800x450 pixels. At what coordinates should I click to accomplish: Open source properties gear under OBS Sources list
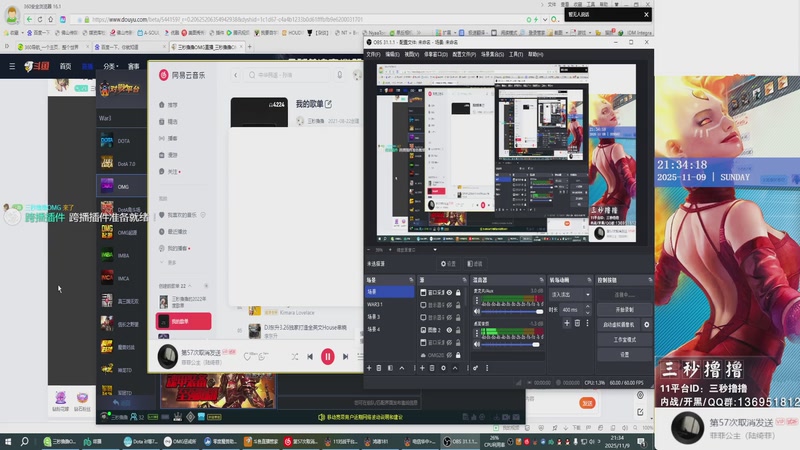coord(443,368)
